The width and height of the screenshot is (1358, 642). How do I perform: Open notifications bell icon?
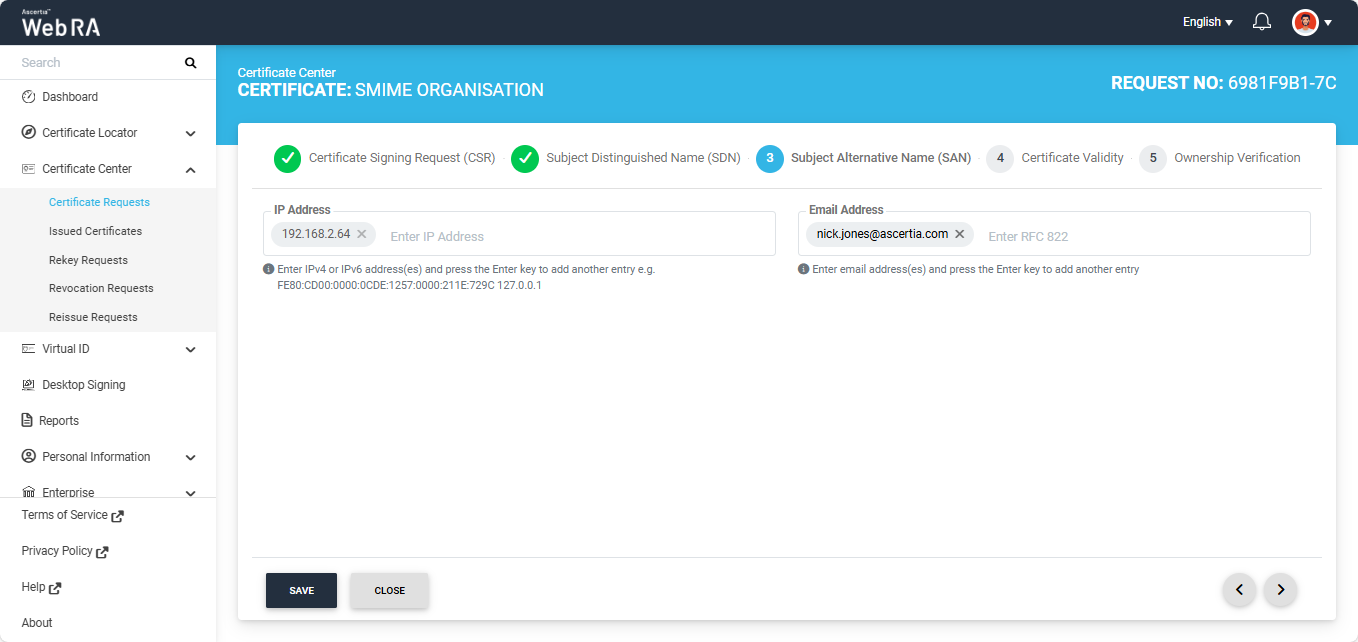tap(1262, 22)
